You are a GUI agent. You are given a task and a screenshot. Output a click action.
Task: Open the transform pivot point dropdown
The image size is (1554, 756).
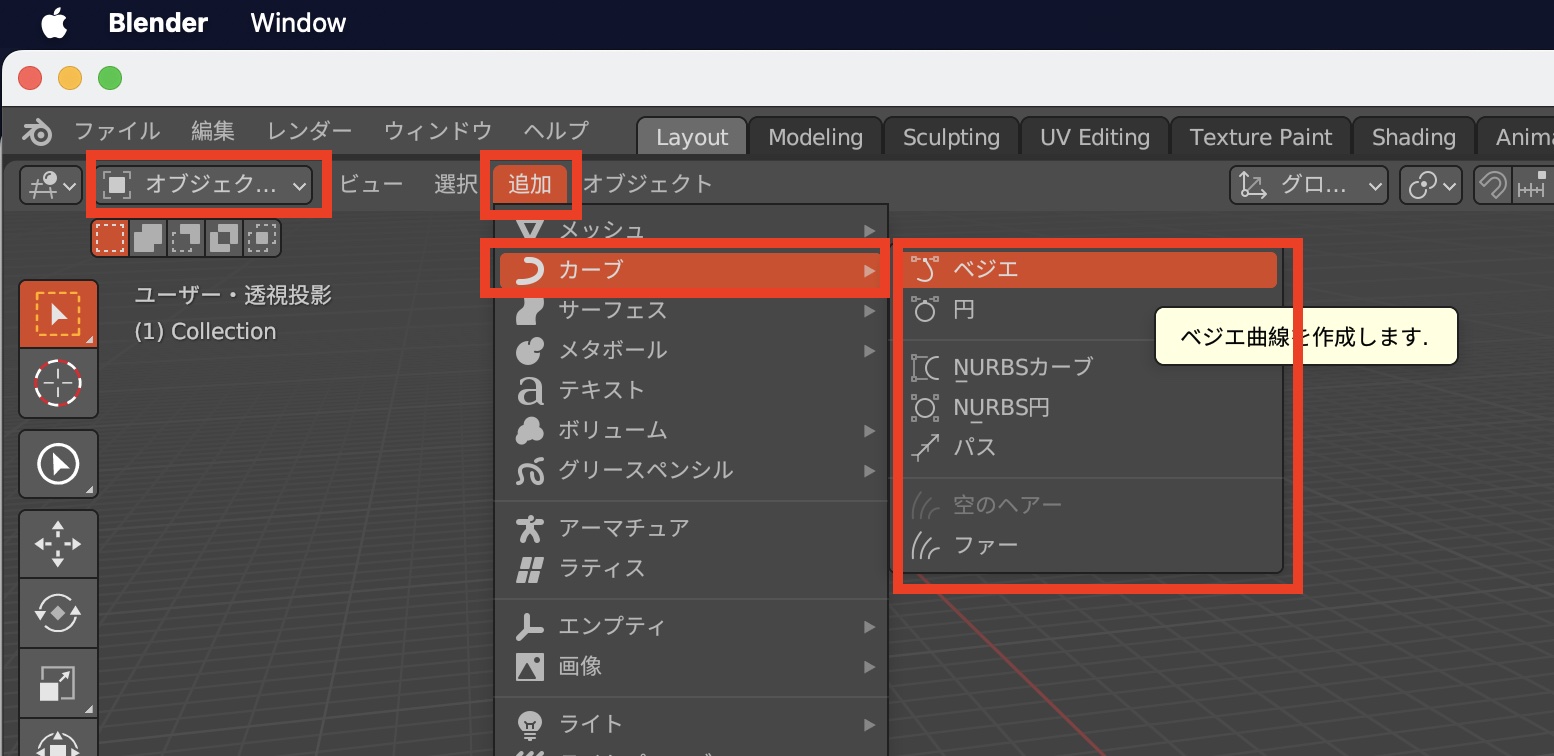1431,185
